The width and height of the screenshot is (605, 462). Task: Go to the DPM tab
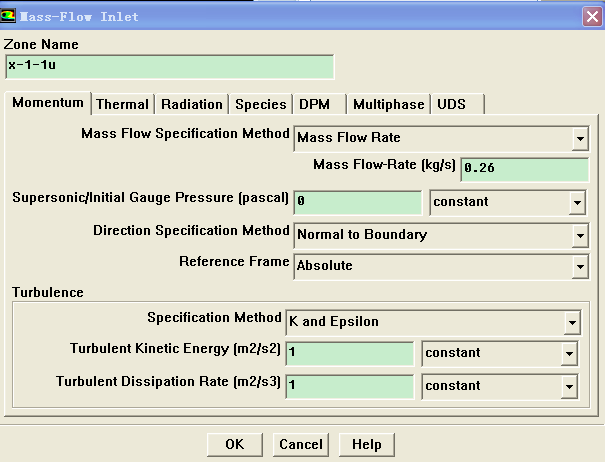(308, 104)
